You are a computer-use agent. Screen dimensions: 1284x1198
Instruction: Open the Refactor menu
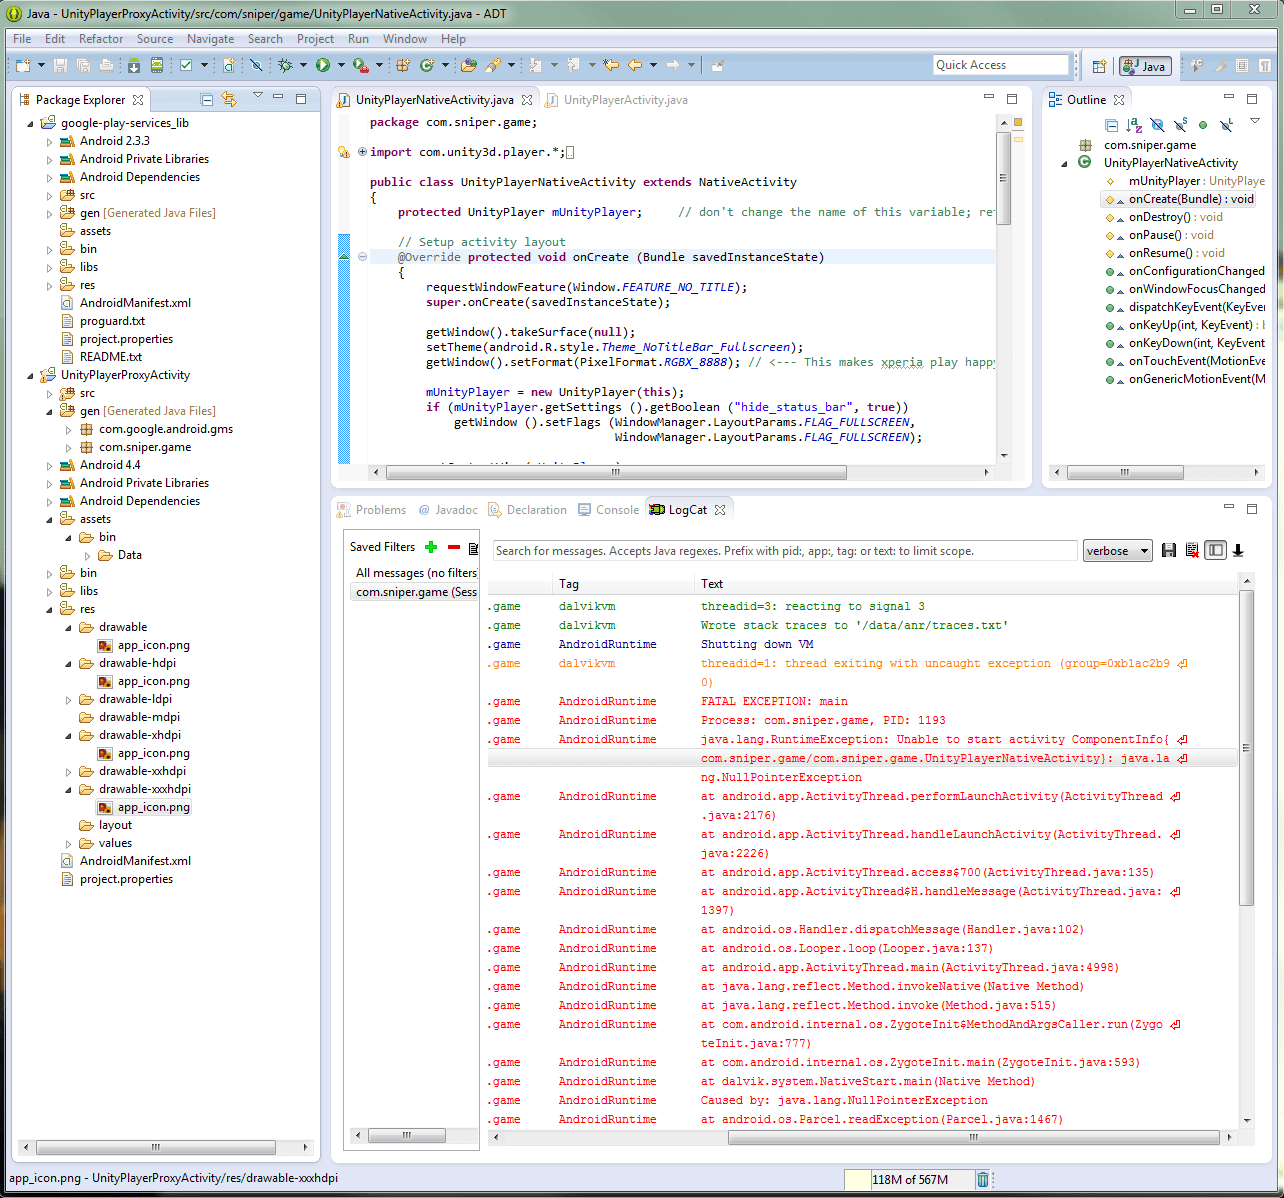pyautogui.click(x=100, y=39)
